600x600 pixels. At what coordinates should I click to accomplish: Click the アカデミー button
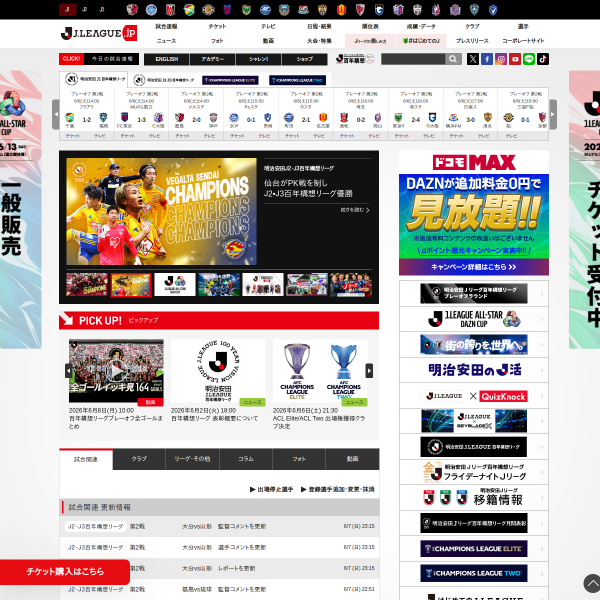(213, 59)
